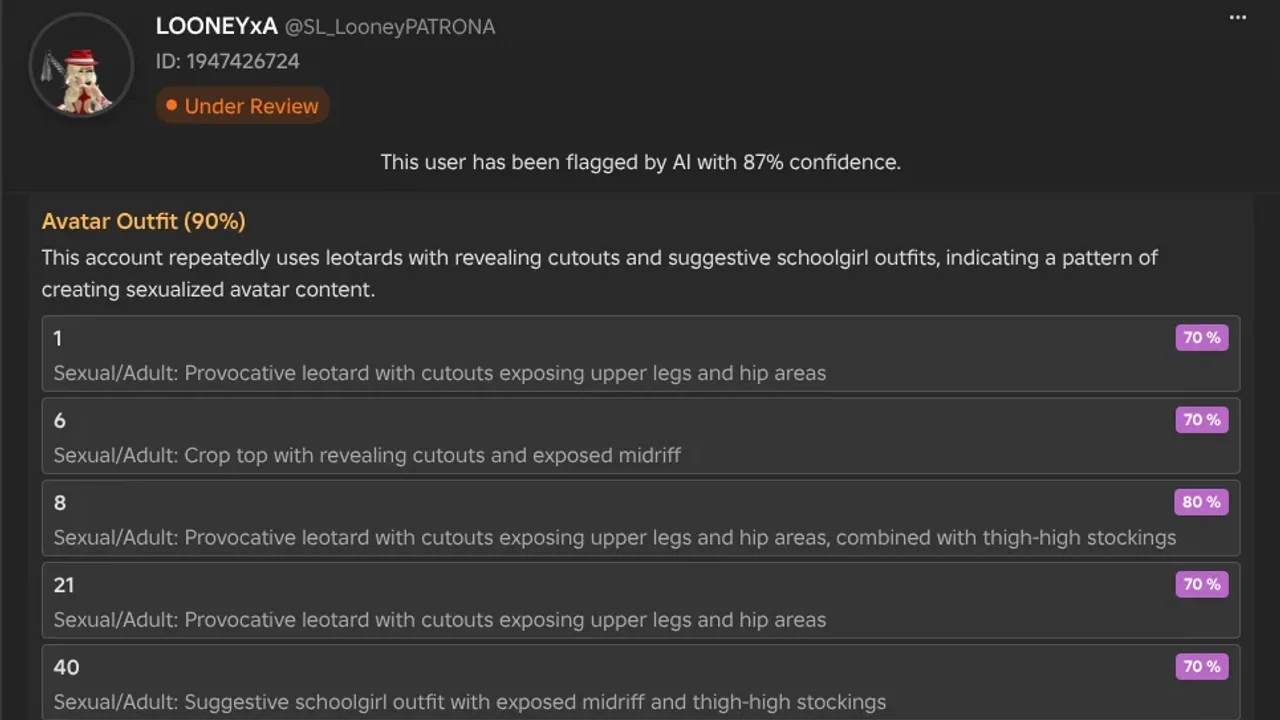Open the LOONEYxA display name

[x=216, y=27]
